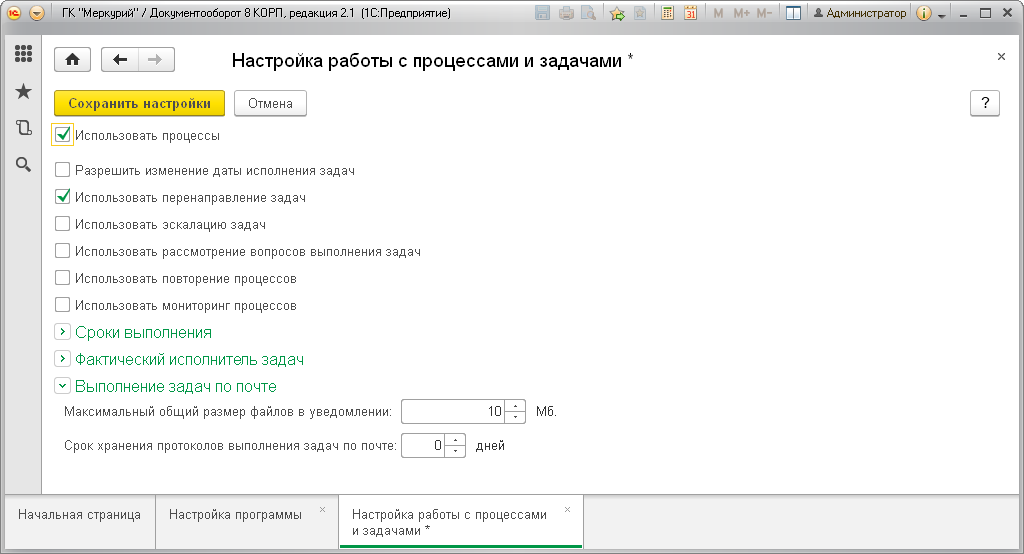
Task: Open the History icon in the sidebar
Action: 24,128
